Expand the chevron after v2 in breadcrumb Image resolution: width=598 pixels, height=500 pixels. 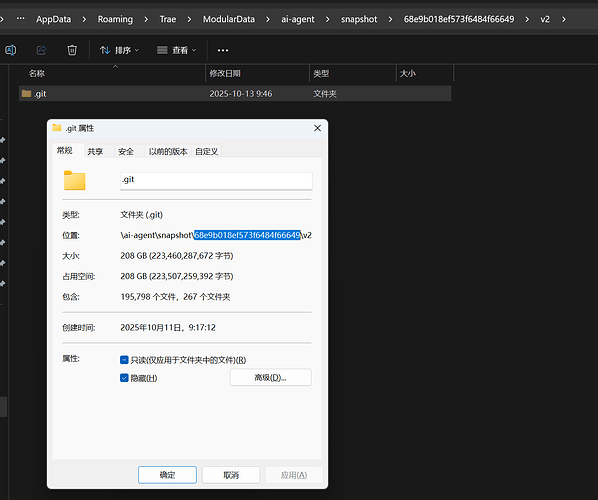[564, 19]
